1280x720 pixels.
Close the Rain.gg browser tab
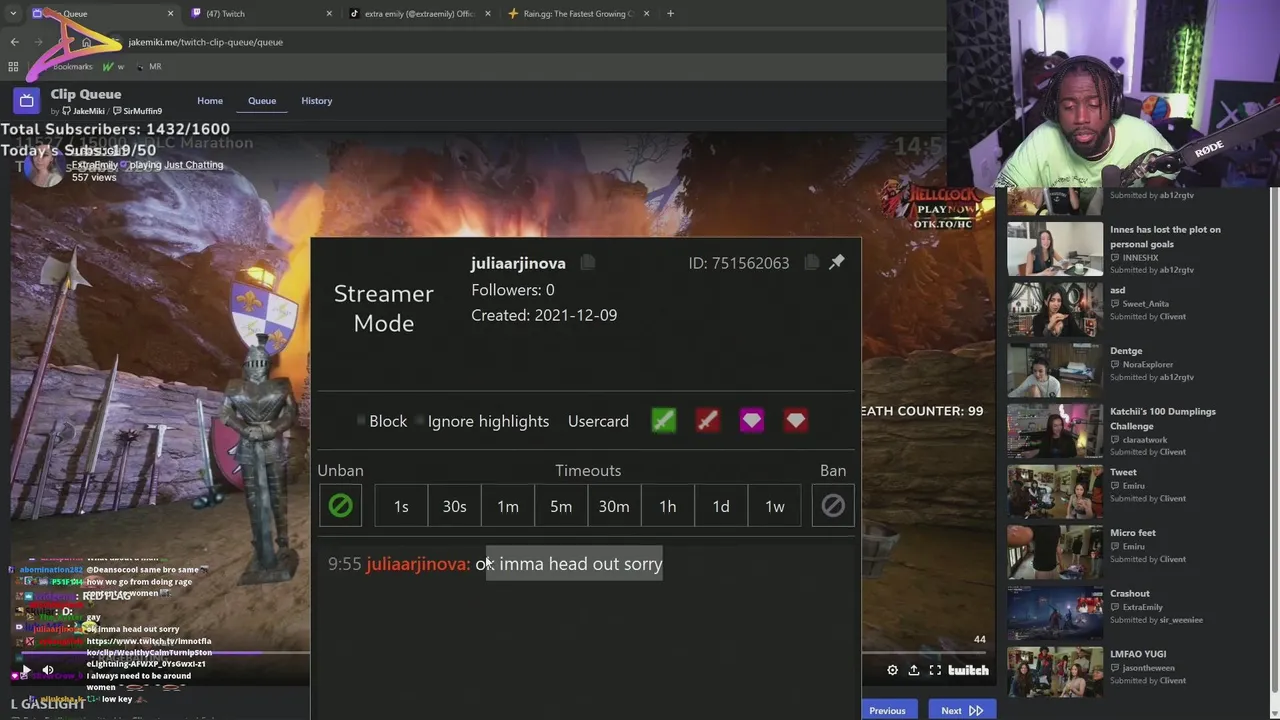click(x=646, y=14)
